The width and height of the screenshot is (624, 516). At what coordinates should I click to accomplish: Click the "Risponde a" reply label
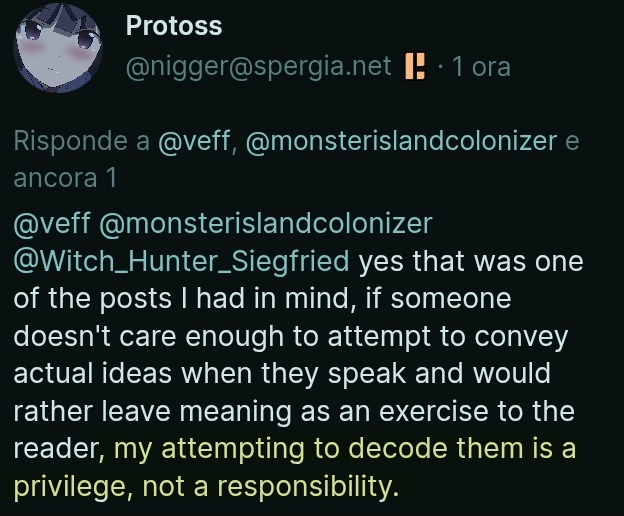(x=82, y=141)
